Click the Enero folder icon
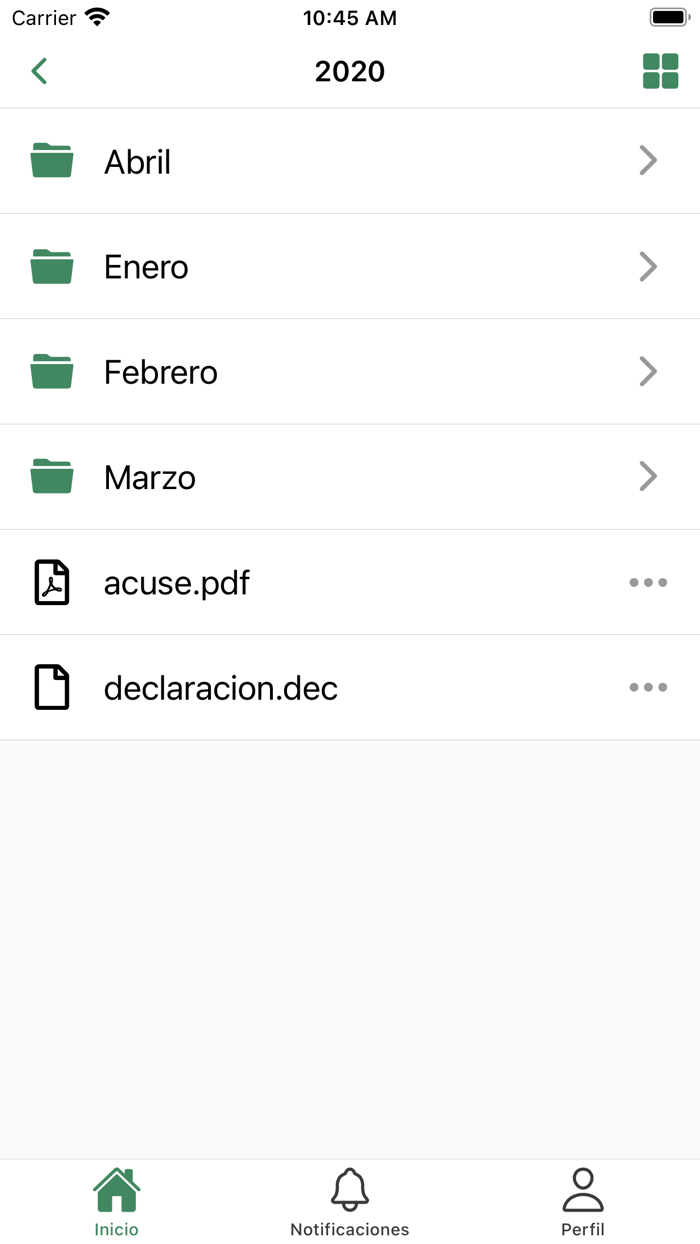This screenshot has width=700, height=1244. click(52, 267)
